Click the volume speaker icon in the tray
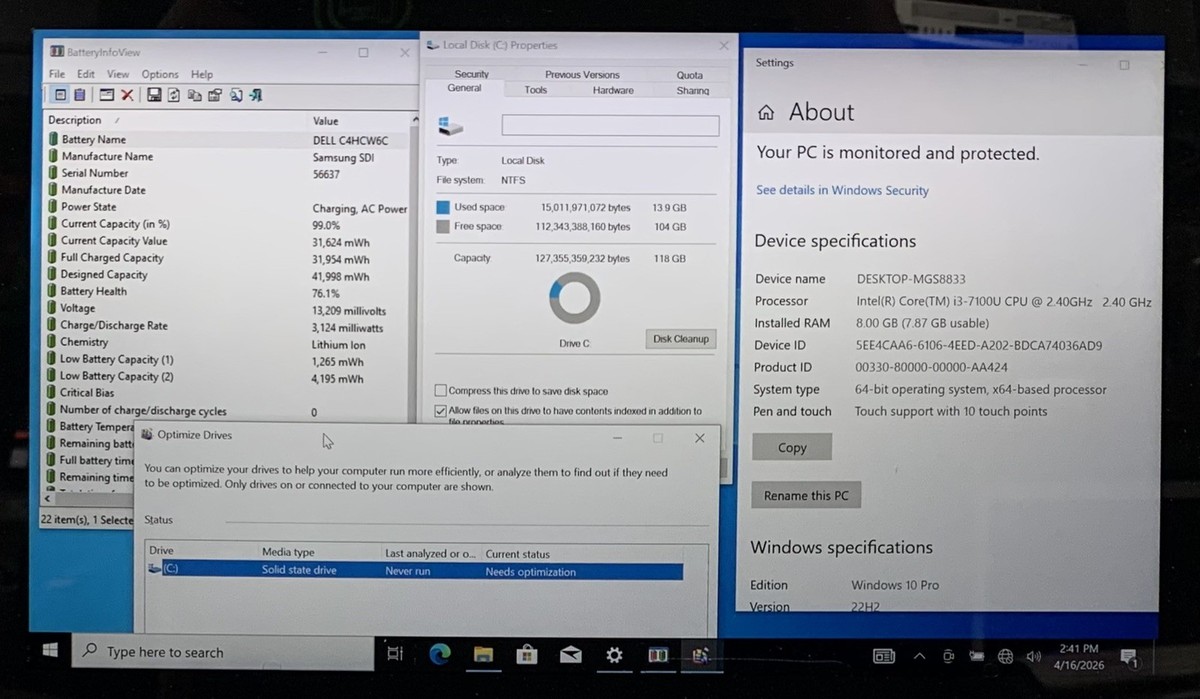 (1033, 656)
